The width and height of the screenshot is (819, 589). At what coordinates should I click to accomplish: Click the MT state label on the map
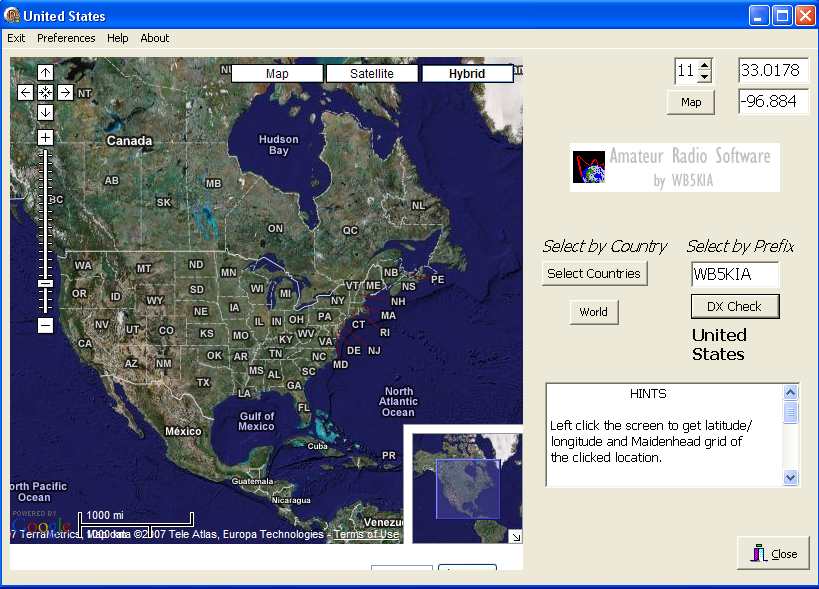pos(144,268)
